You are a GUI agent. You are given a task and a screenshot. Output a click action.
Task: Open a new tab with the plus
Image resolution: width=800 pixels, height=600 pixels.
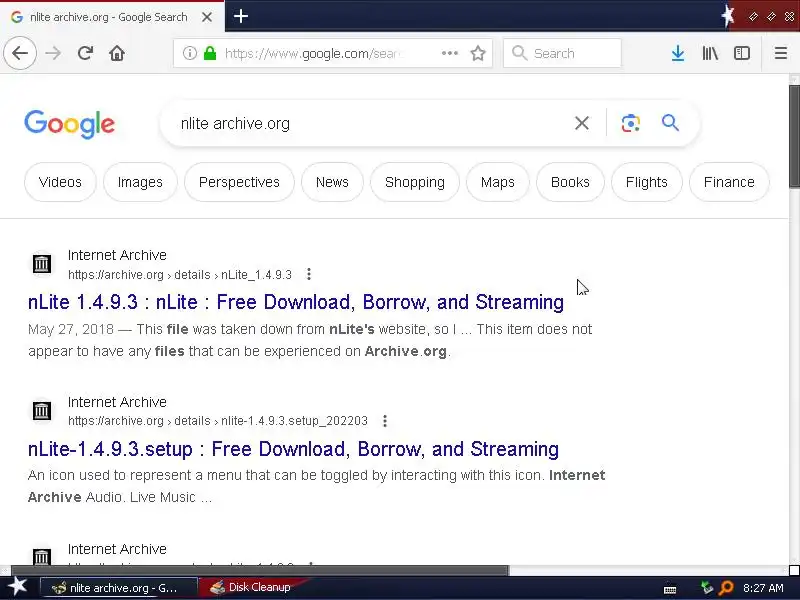[x=241, y=16]
